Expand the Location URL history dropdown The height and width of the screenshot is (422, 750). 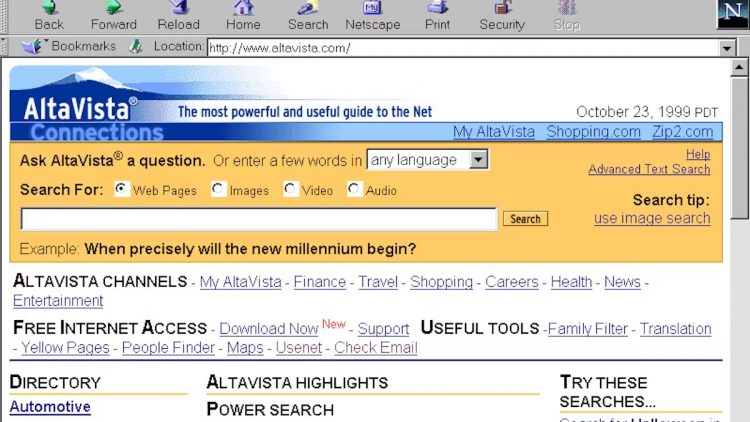(x=727, y=48)
